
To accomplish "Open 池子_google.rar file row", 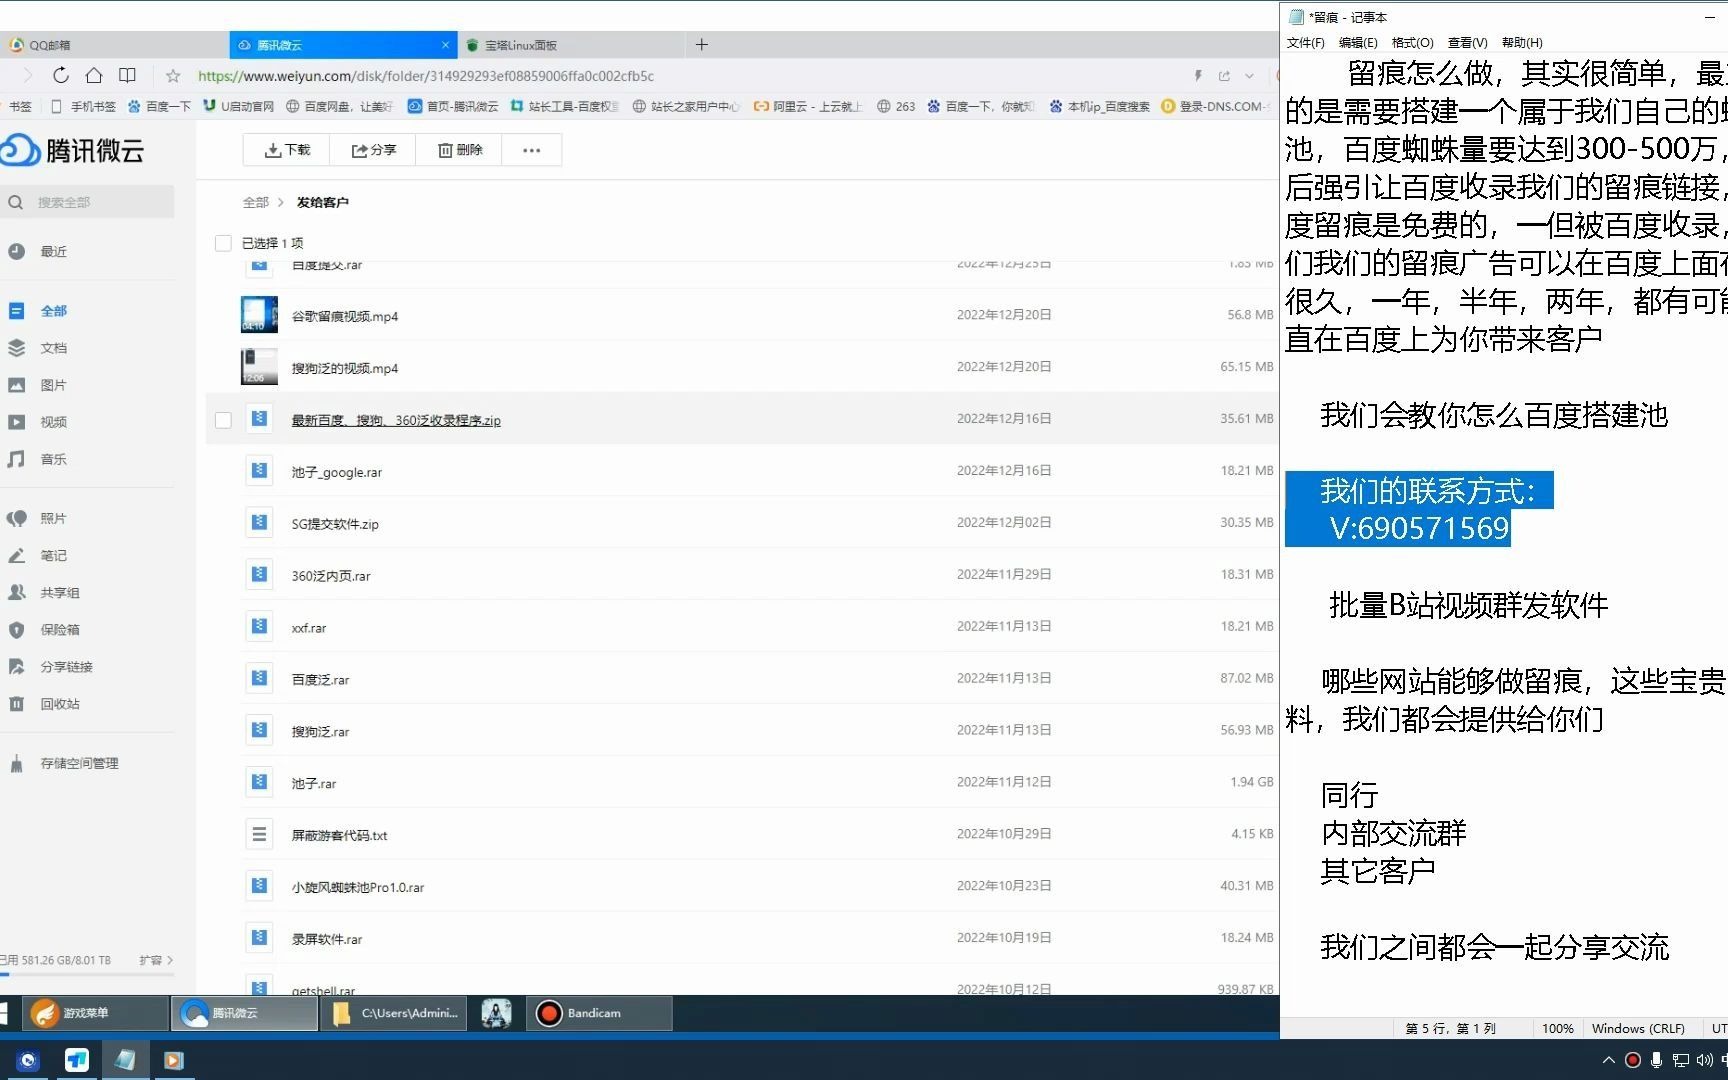I will (742, 470).
